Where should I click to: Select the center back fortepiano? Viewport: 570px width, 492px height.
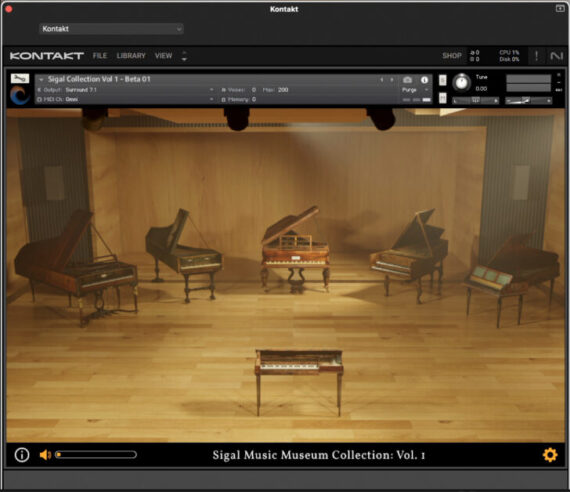(x=295, y=249)
